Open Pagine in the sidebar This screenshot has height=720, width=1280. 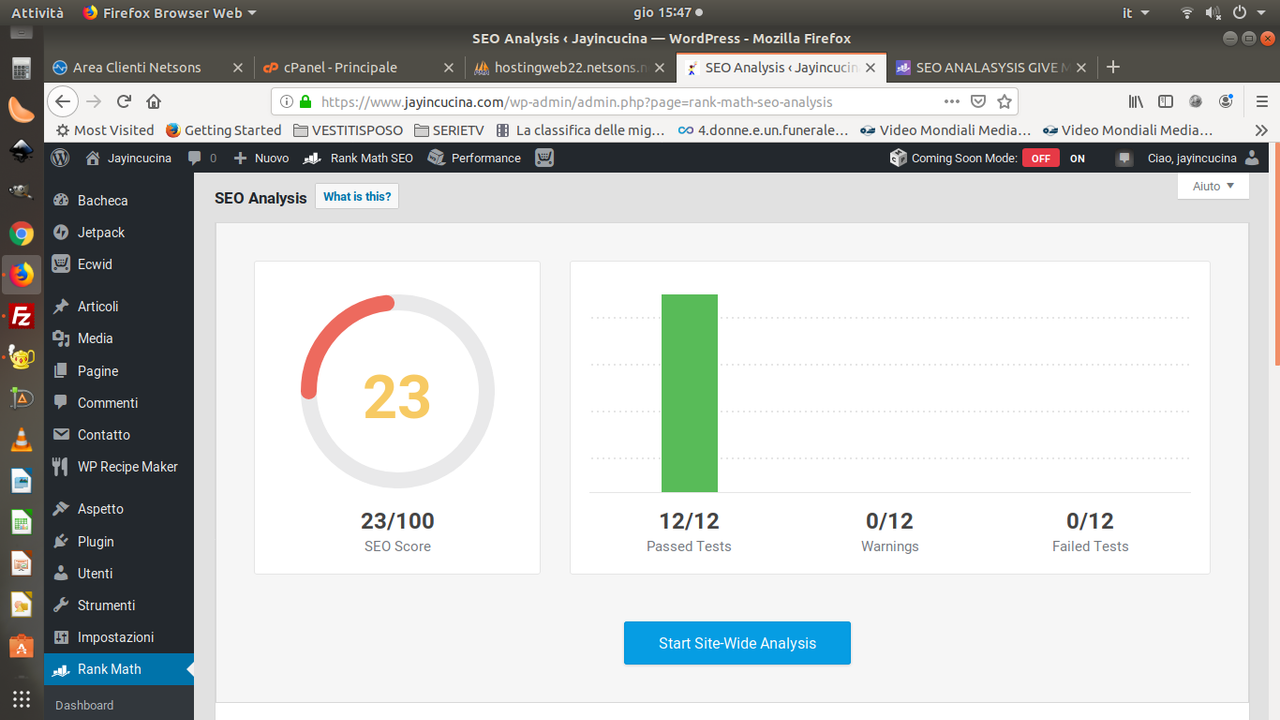(x=98, y=370)
